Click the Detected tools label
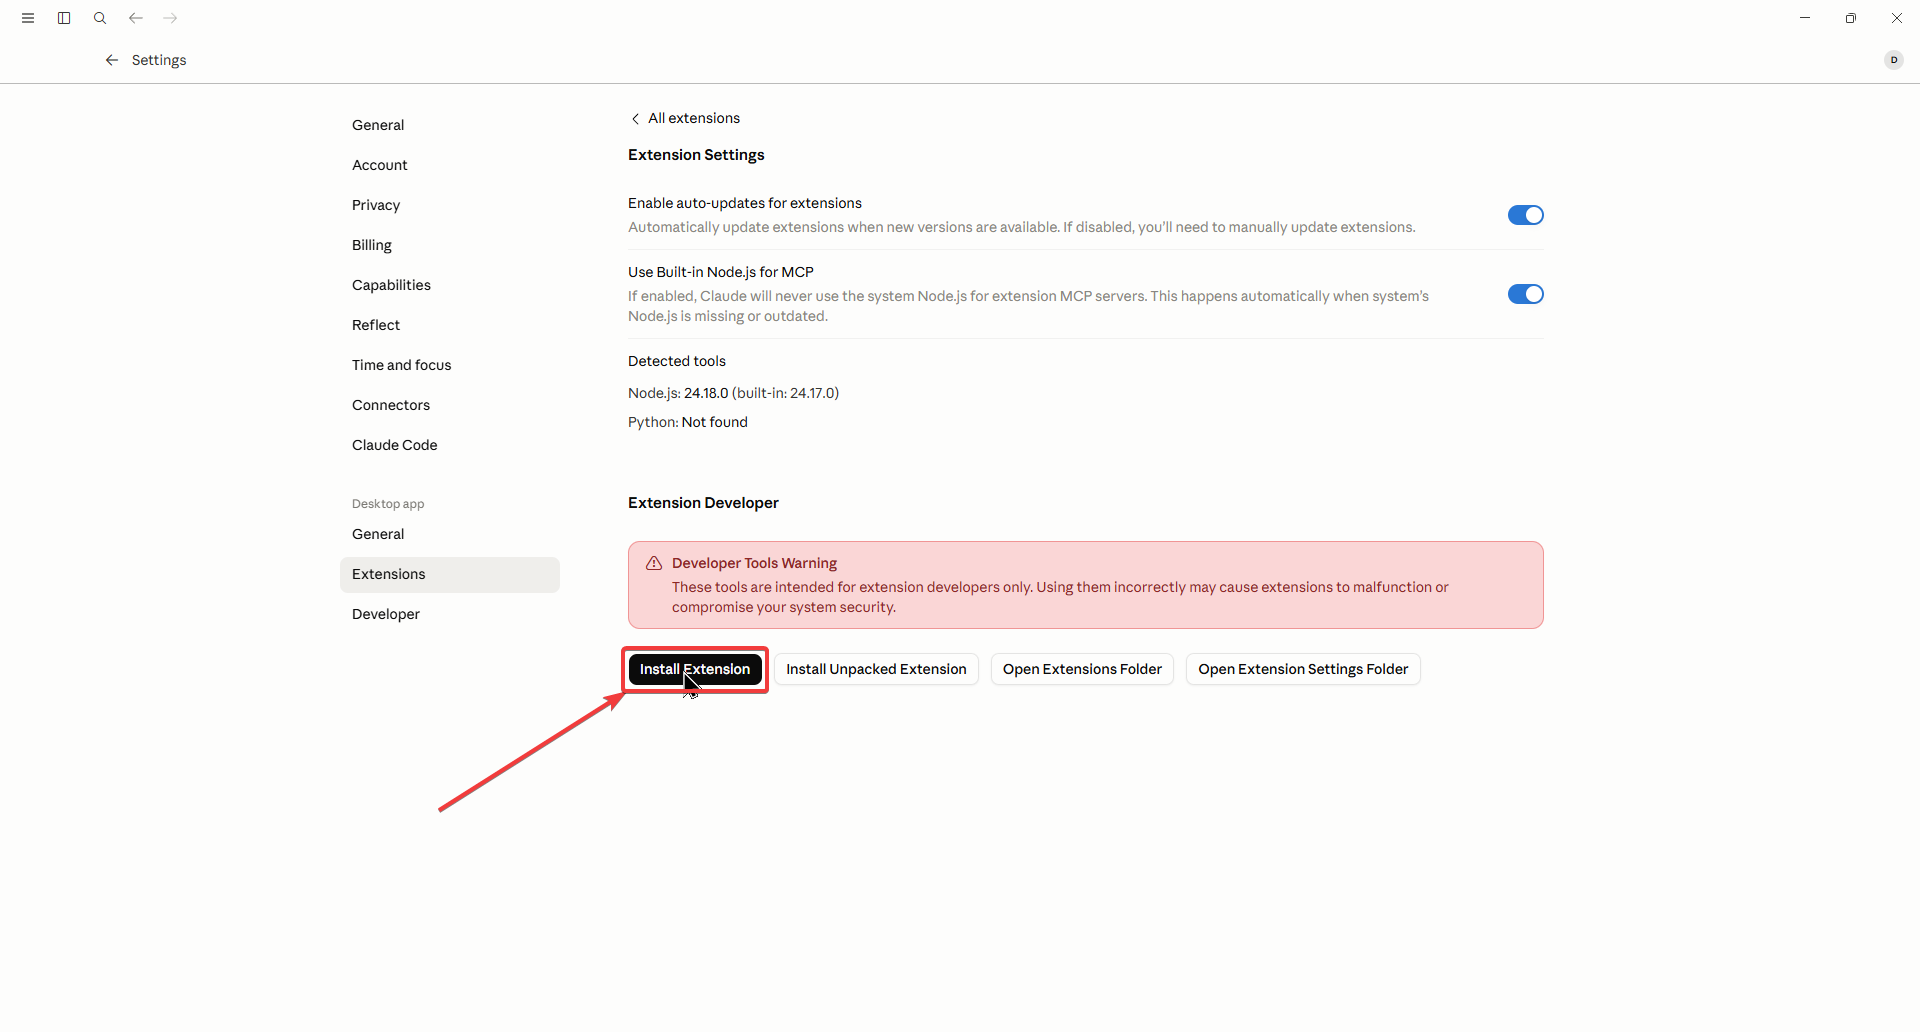This screenshot has width=1920, height=1032. pyautogui.click(x=677, y=361)
